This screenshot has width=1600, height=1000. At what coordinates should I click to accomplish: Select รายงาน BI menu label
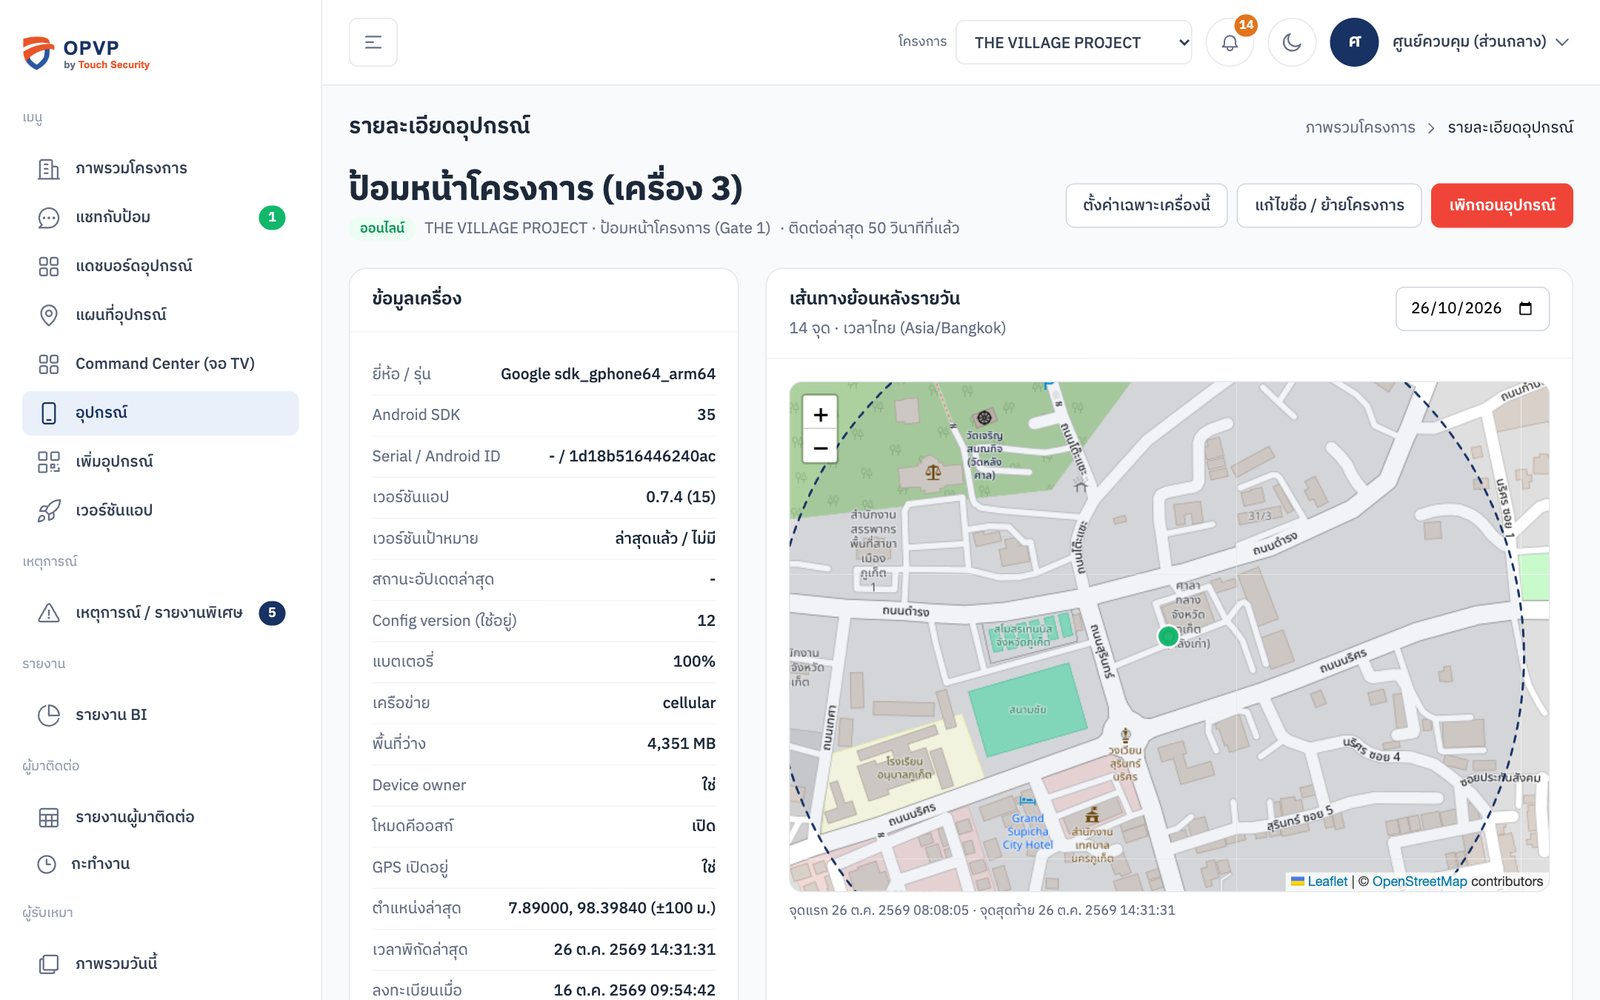(x=111, y=715)
